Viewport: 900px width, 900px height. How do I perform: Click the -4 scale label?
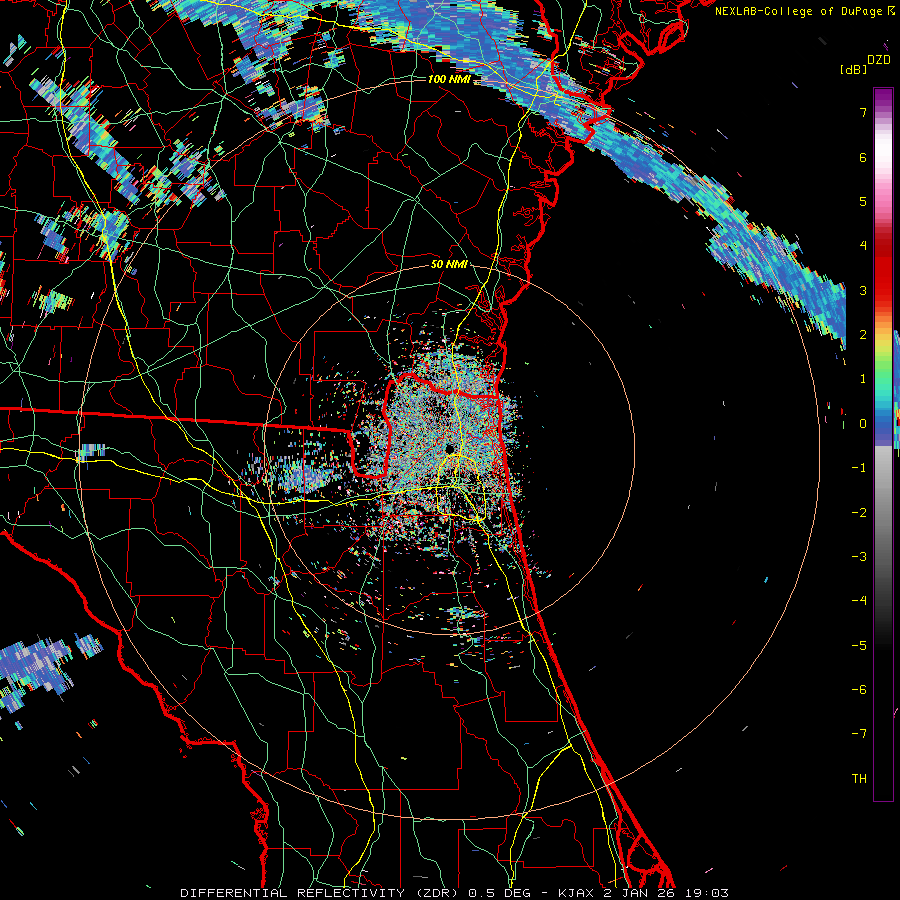point(859,601)
